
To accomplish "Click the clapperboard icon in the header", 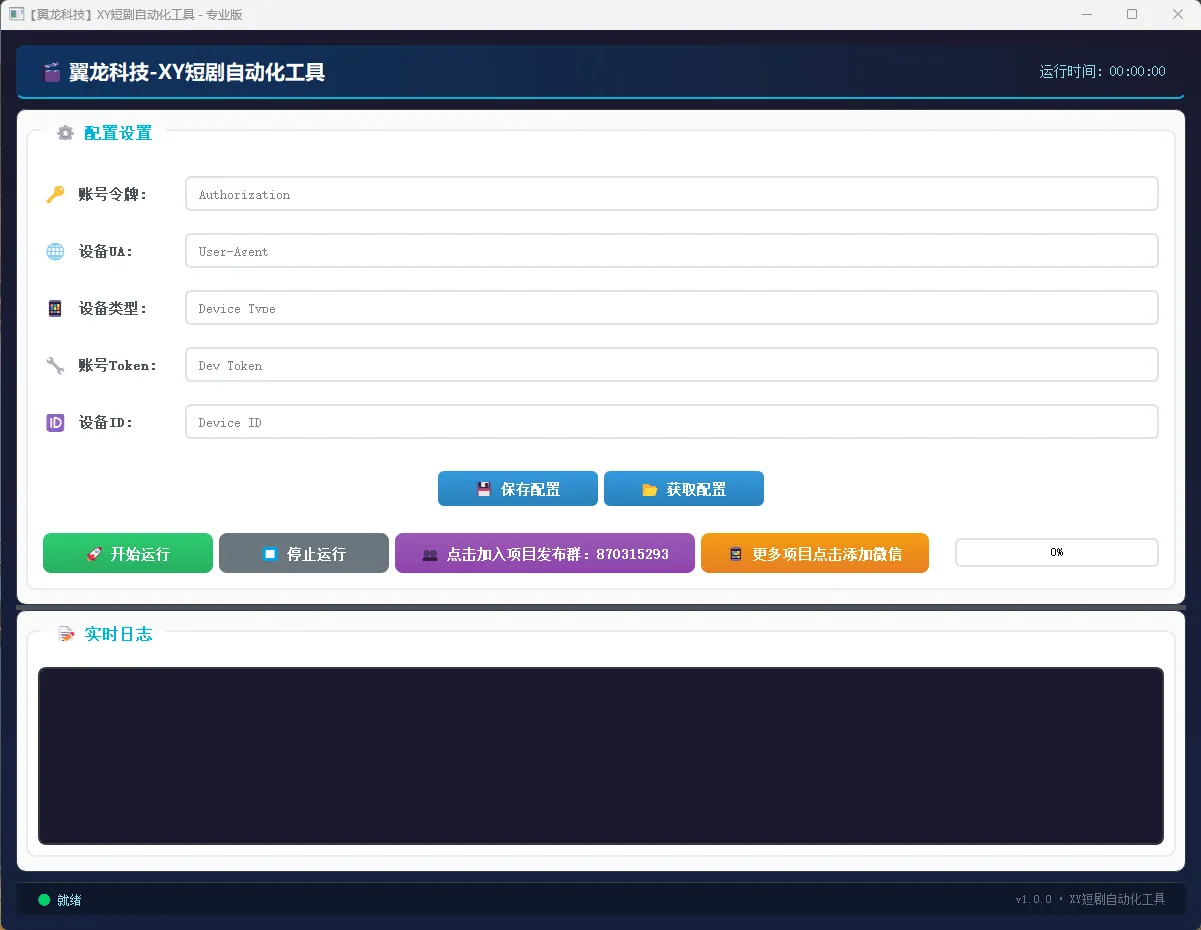I will [52, 72].
